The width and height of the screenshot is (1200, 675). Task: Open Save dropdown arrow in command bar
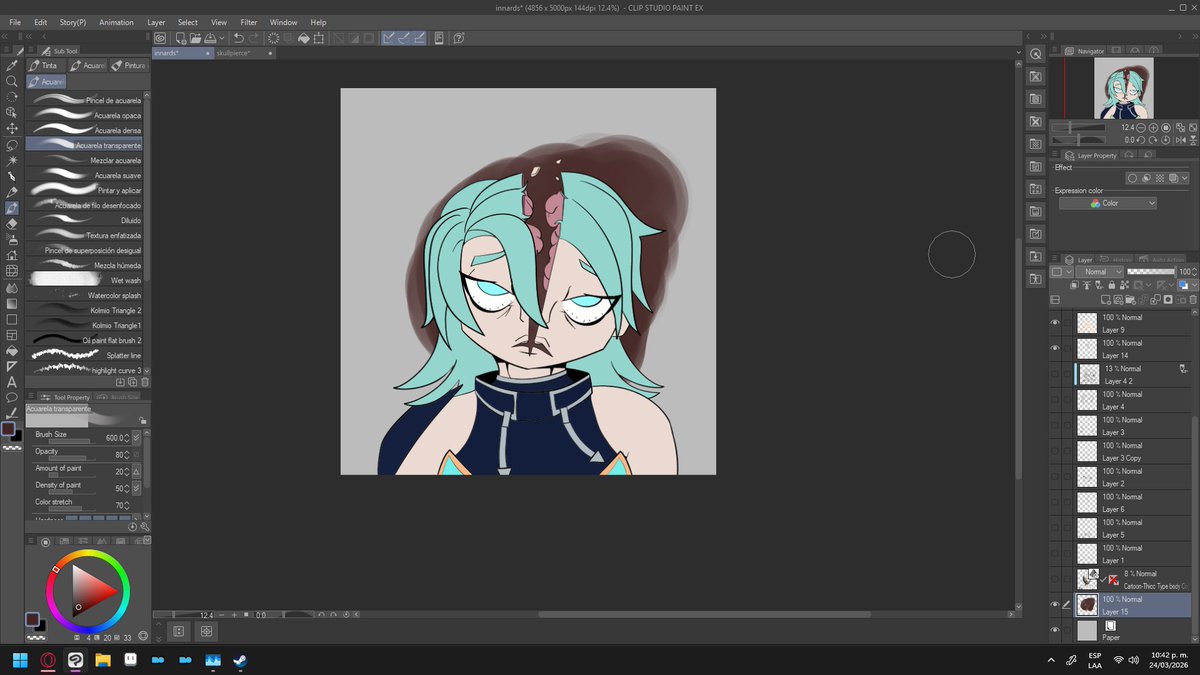tap(223, 38)
